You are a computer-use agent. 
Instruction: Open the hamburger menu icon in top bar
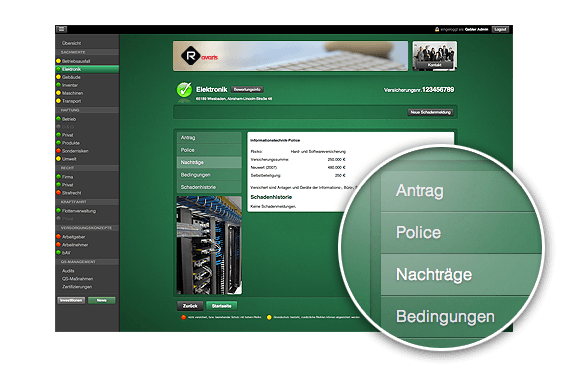click(61, 29)
